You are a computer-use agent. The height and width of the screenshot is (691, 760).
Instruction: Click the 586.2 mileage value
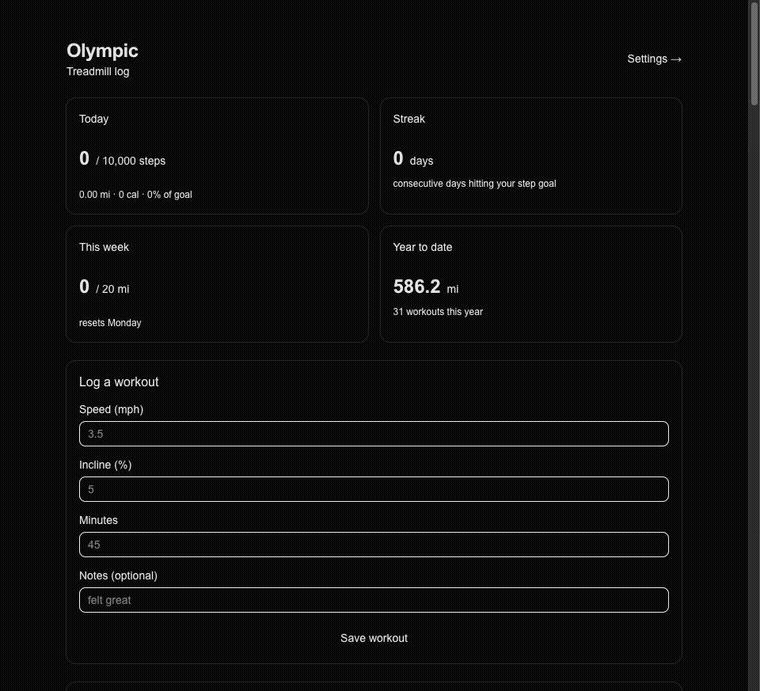click(417, 286)
